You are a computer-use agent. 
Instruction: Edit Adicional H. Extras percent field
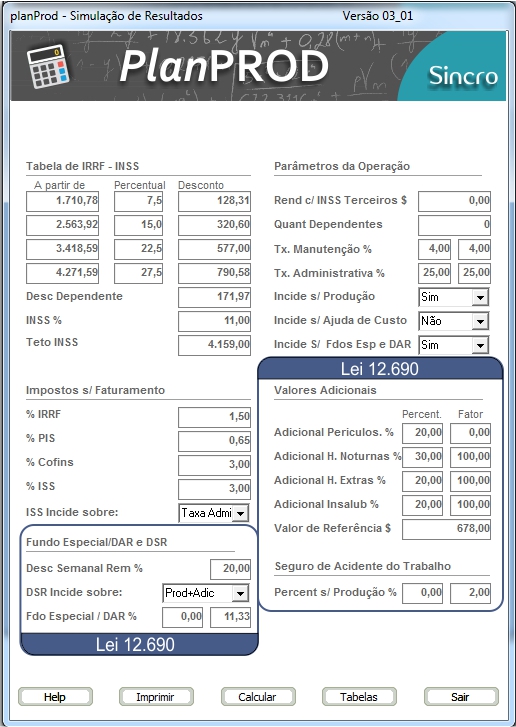click(x=422, y=481)
